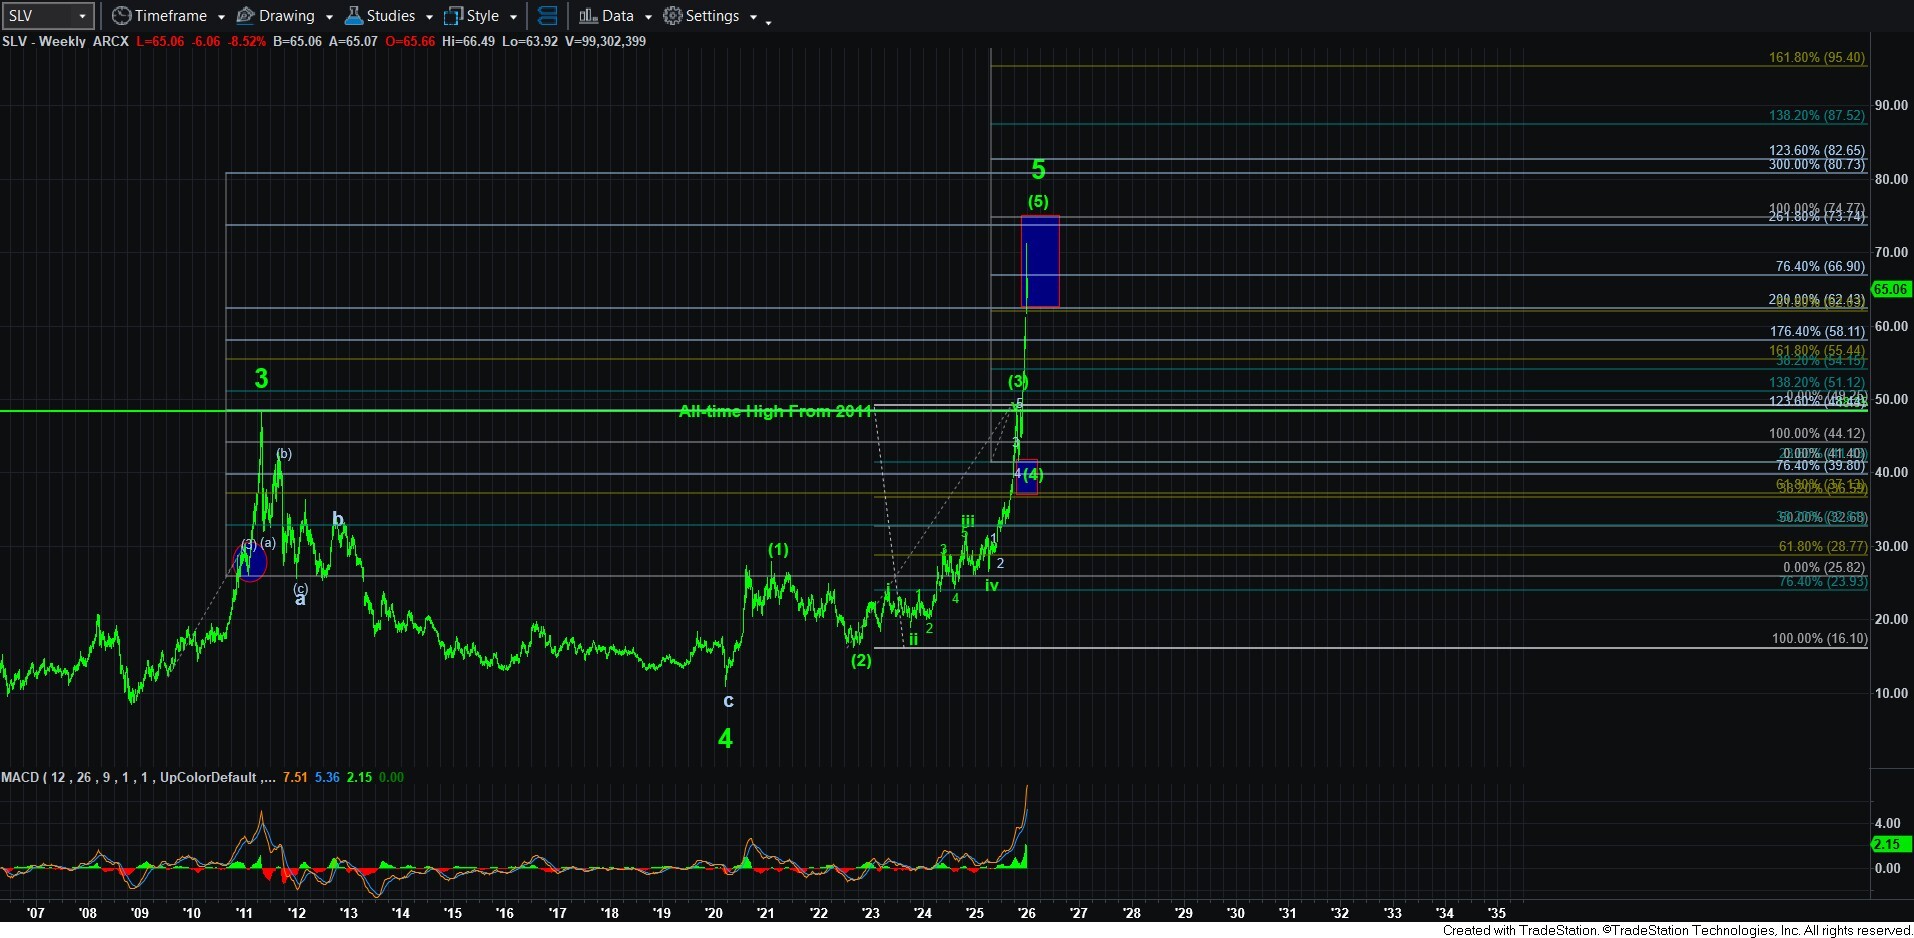Select the 161.80% (95.40) Fibonacci level label

coord(1816,58)
